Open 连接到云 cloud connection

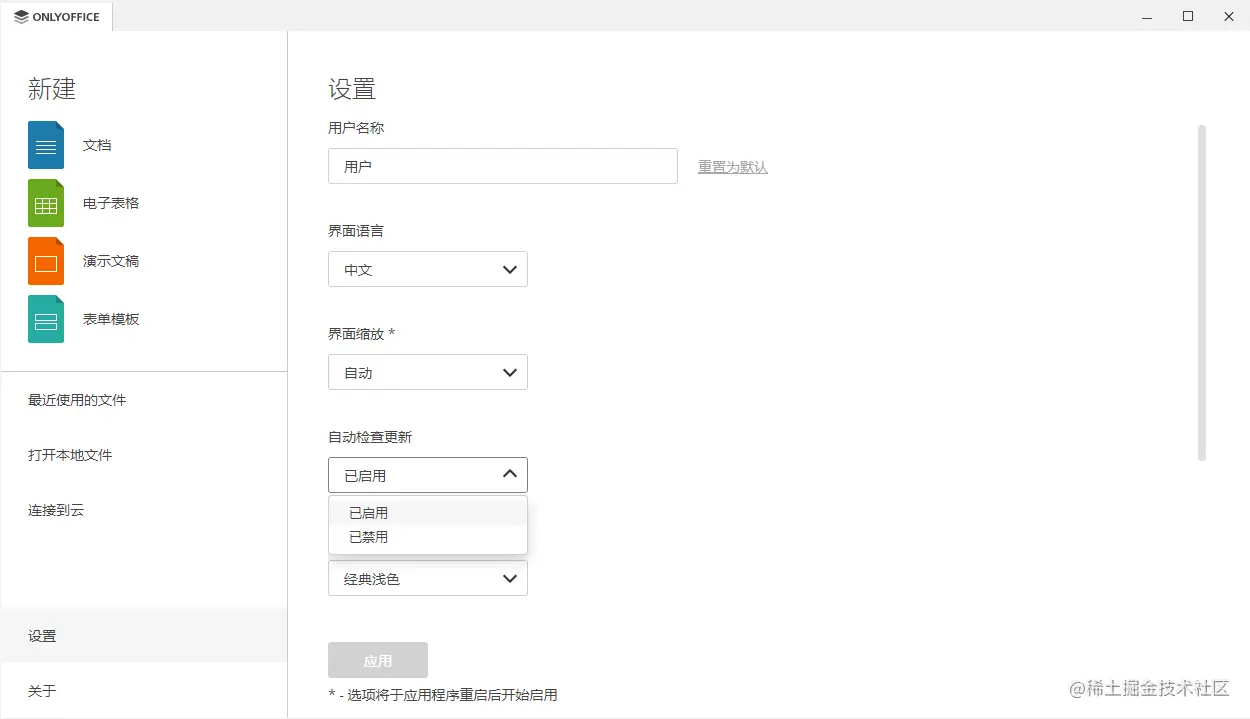click(57, 510)
